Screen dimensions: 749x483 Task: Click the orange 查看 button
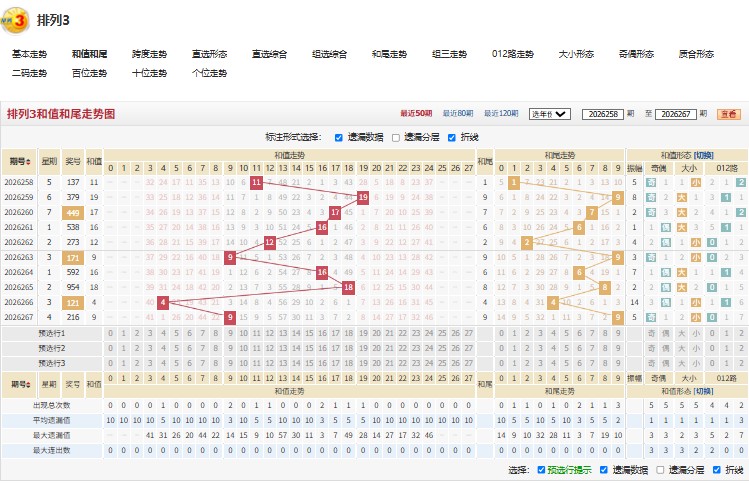729,114
